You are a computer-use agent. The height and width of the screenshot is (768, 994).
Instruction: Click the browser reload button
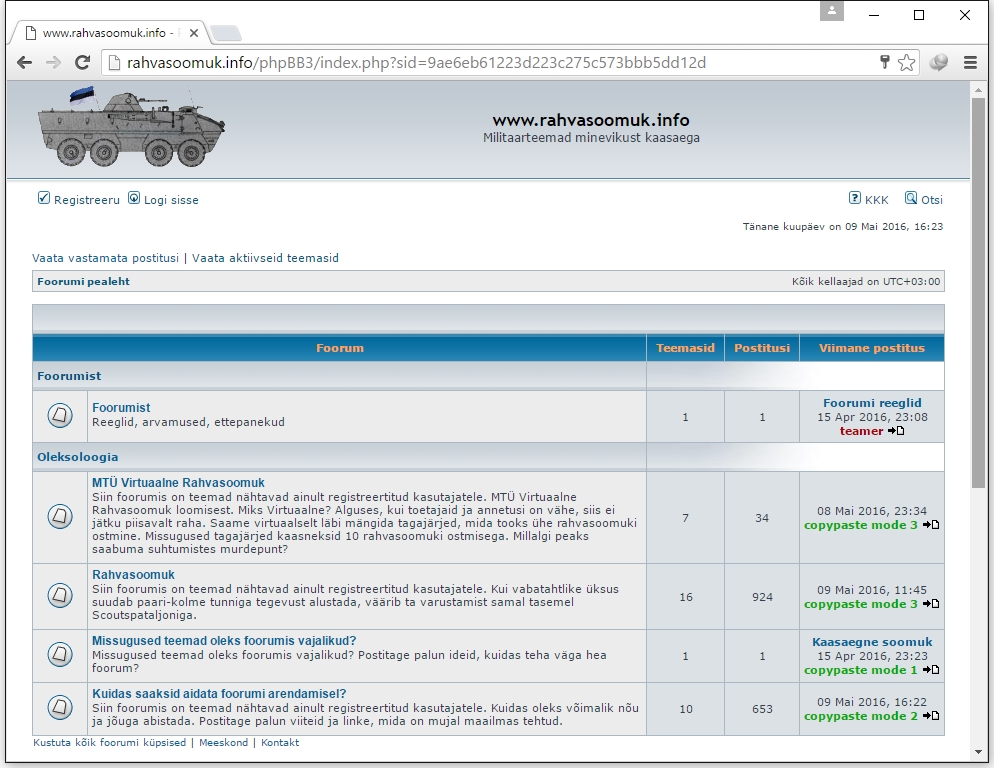[83, 63]
